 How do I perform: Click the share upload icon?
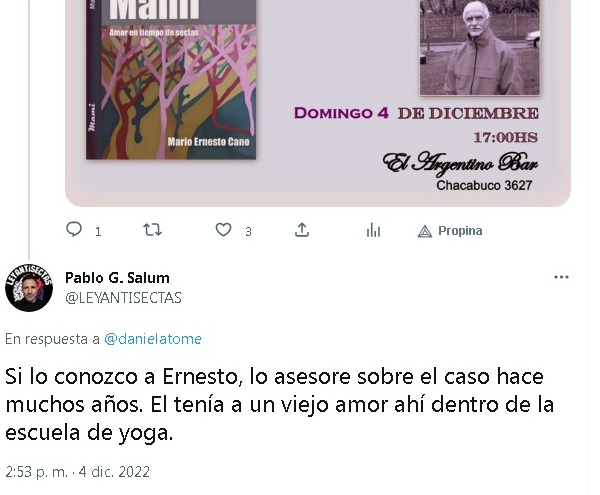pos(302,230)
